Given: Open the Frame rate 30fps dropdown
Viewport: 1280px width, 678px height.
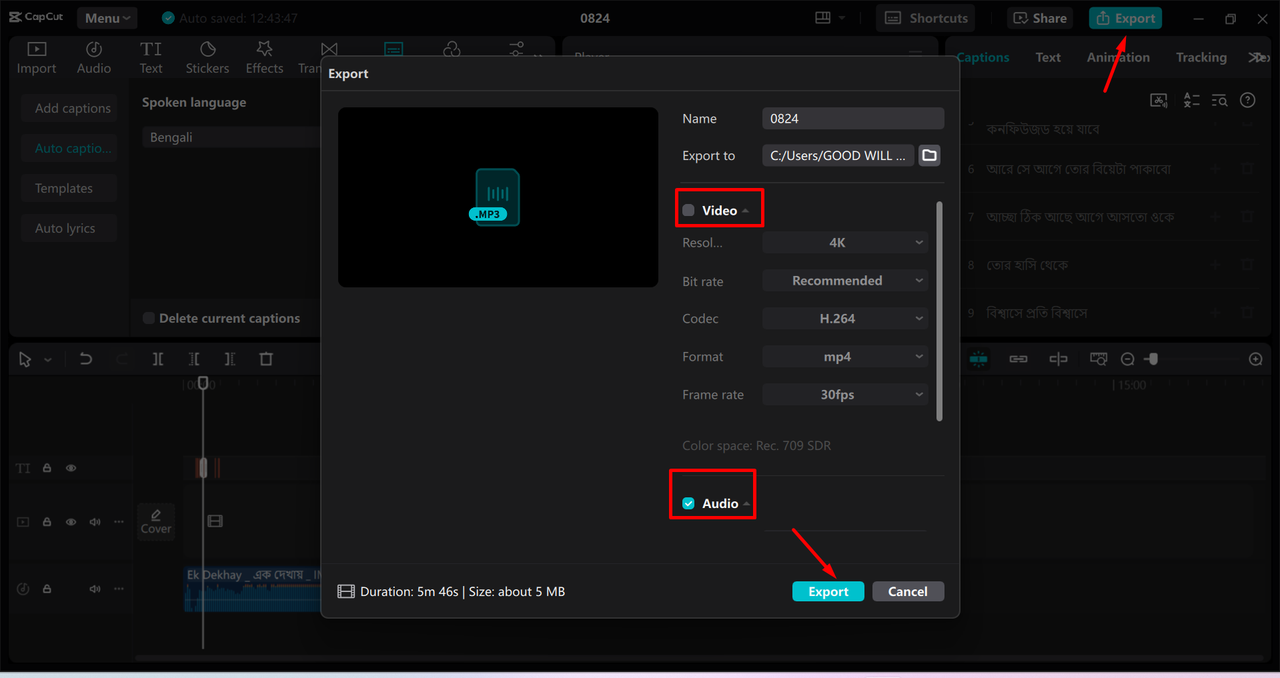Looking at the screenshot, I should pos(845,394).
